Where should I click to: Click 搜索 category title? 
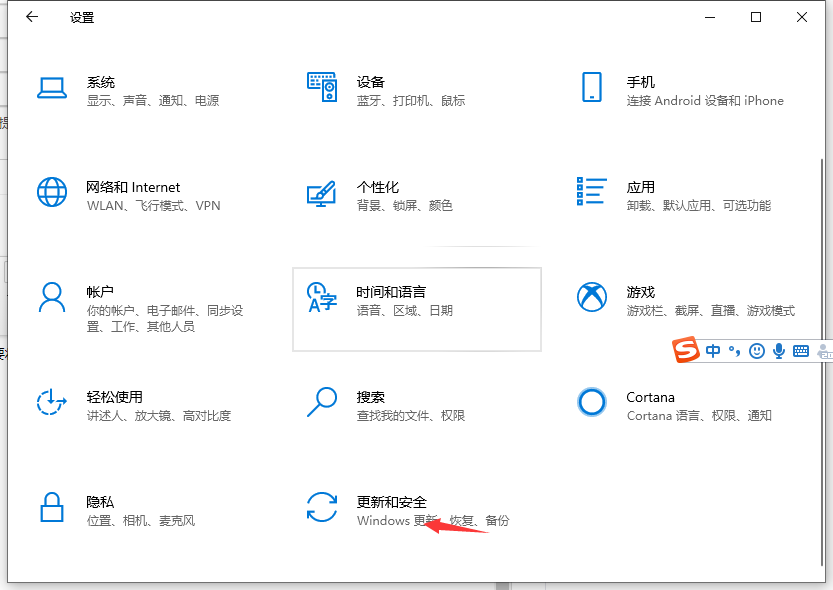click(x=370, y=397)
